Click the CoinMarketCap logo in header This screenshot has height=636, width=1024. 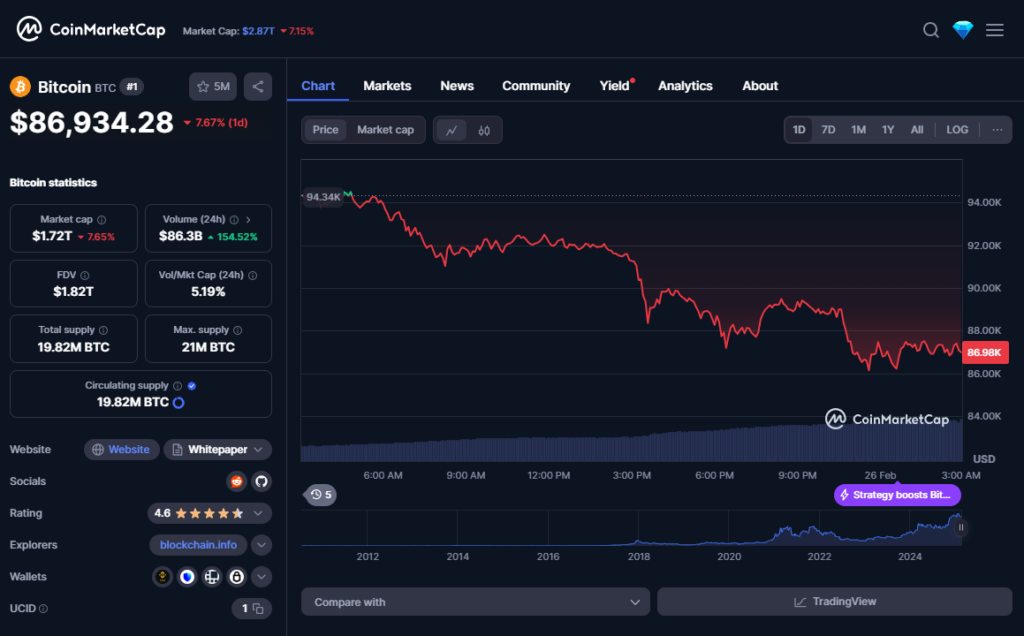pyautogui.click(x=91, y=29)
